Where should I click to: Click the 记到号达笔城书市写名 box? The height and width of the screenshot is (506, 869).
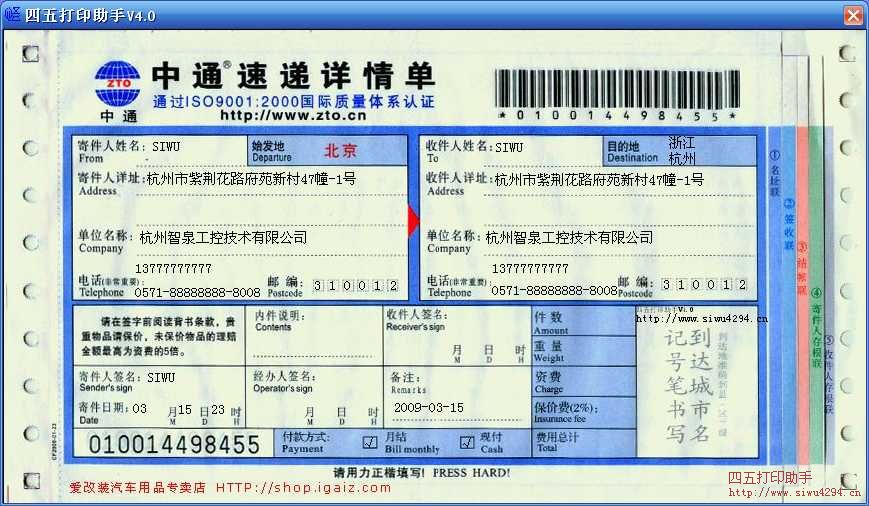click(x=687, y=386)
